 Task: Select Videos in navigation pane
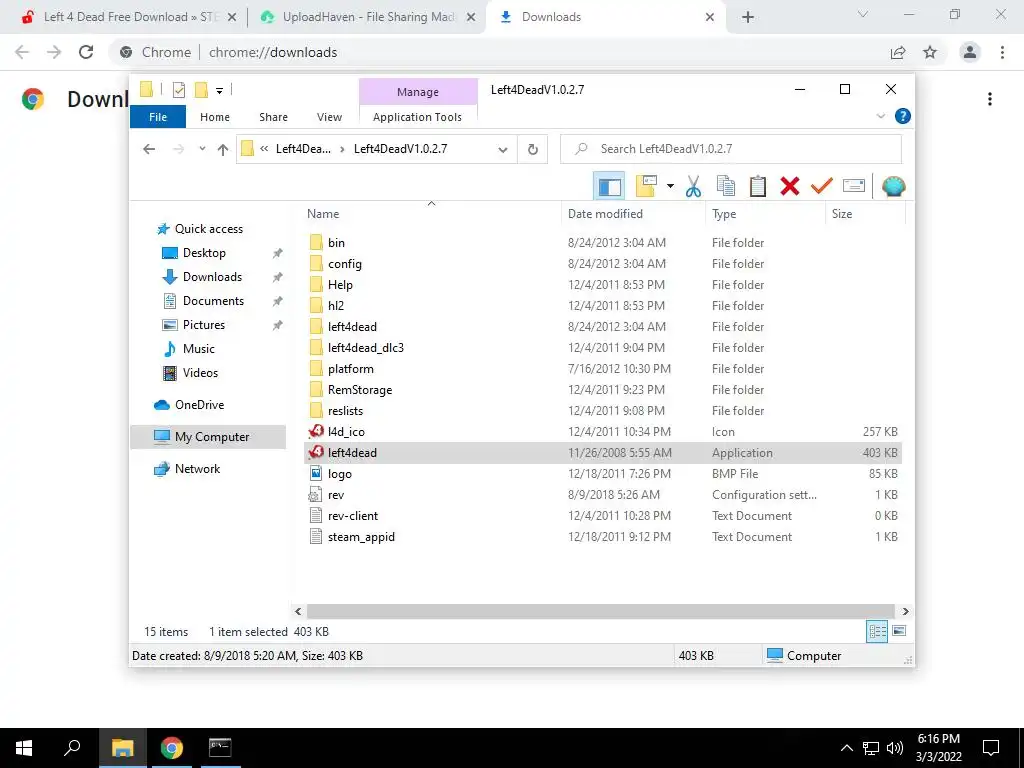(200, 373)
